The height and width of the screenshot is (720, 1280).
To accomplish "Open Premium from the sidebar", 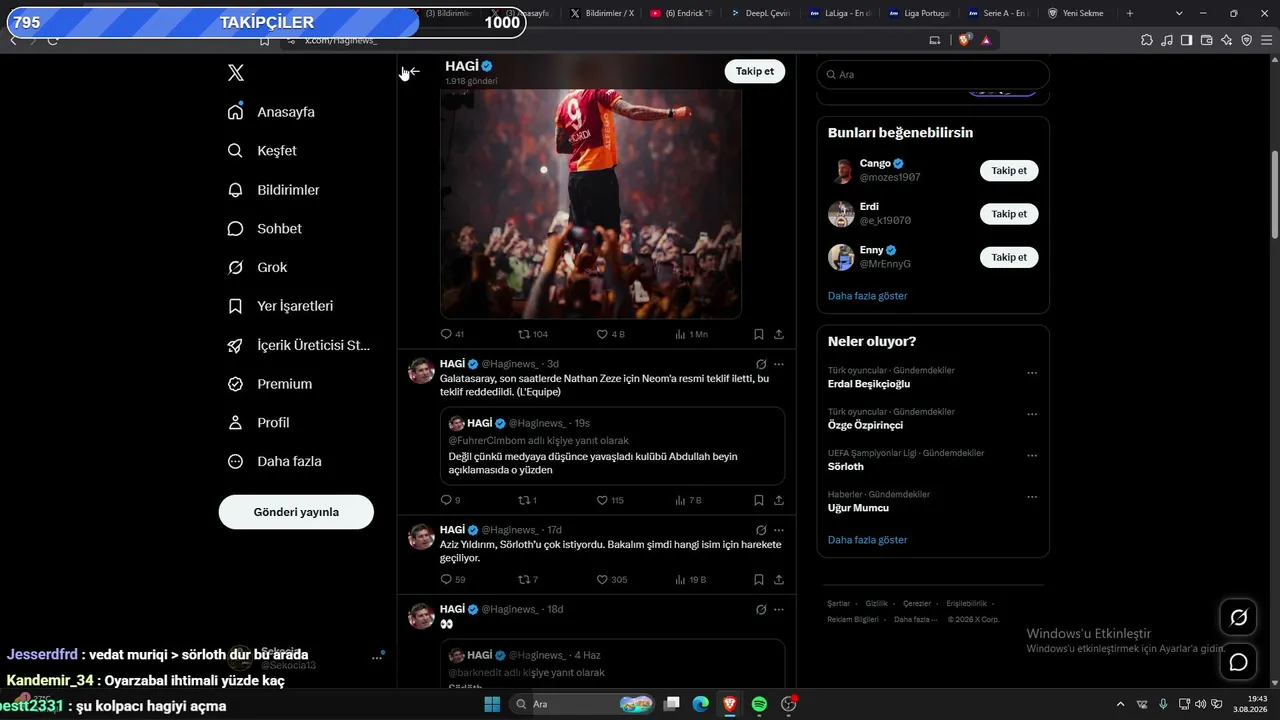I will 270,384.
